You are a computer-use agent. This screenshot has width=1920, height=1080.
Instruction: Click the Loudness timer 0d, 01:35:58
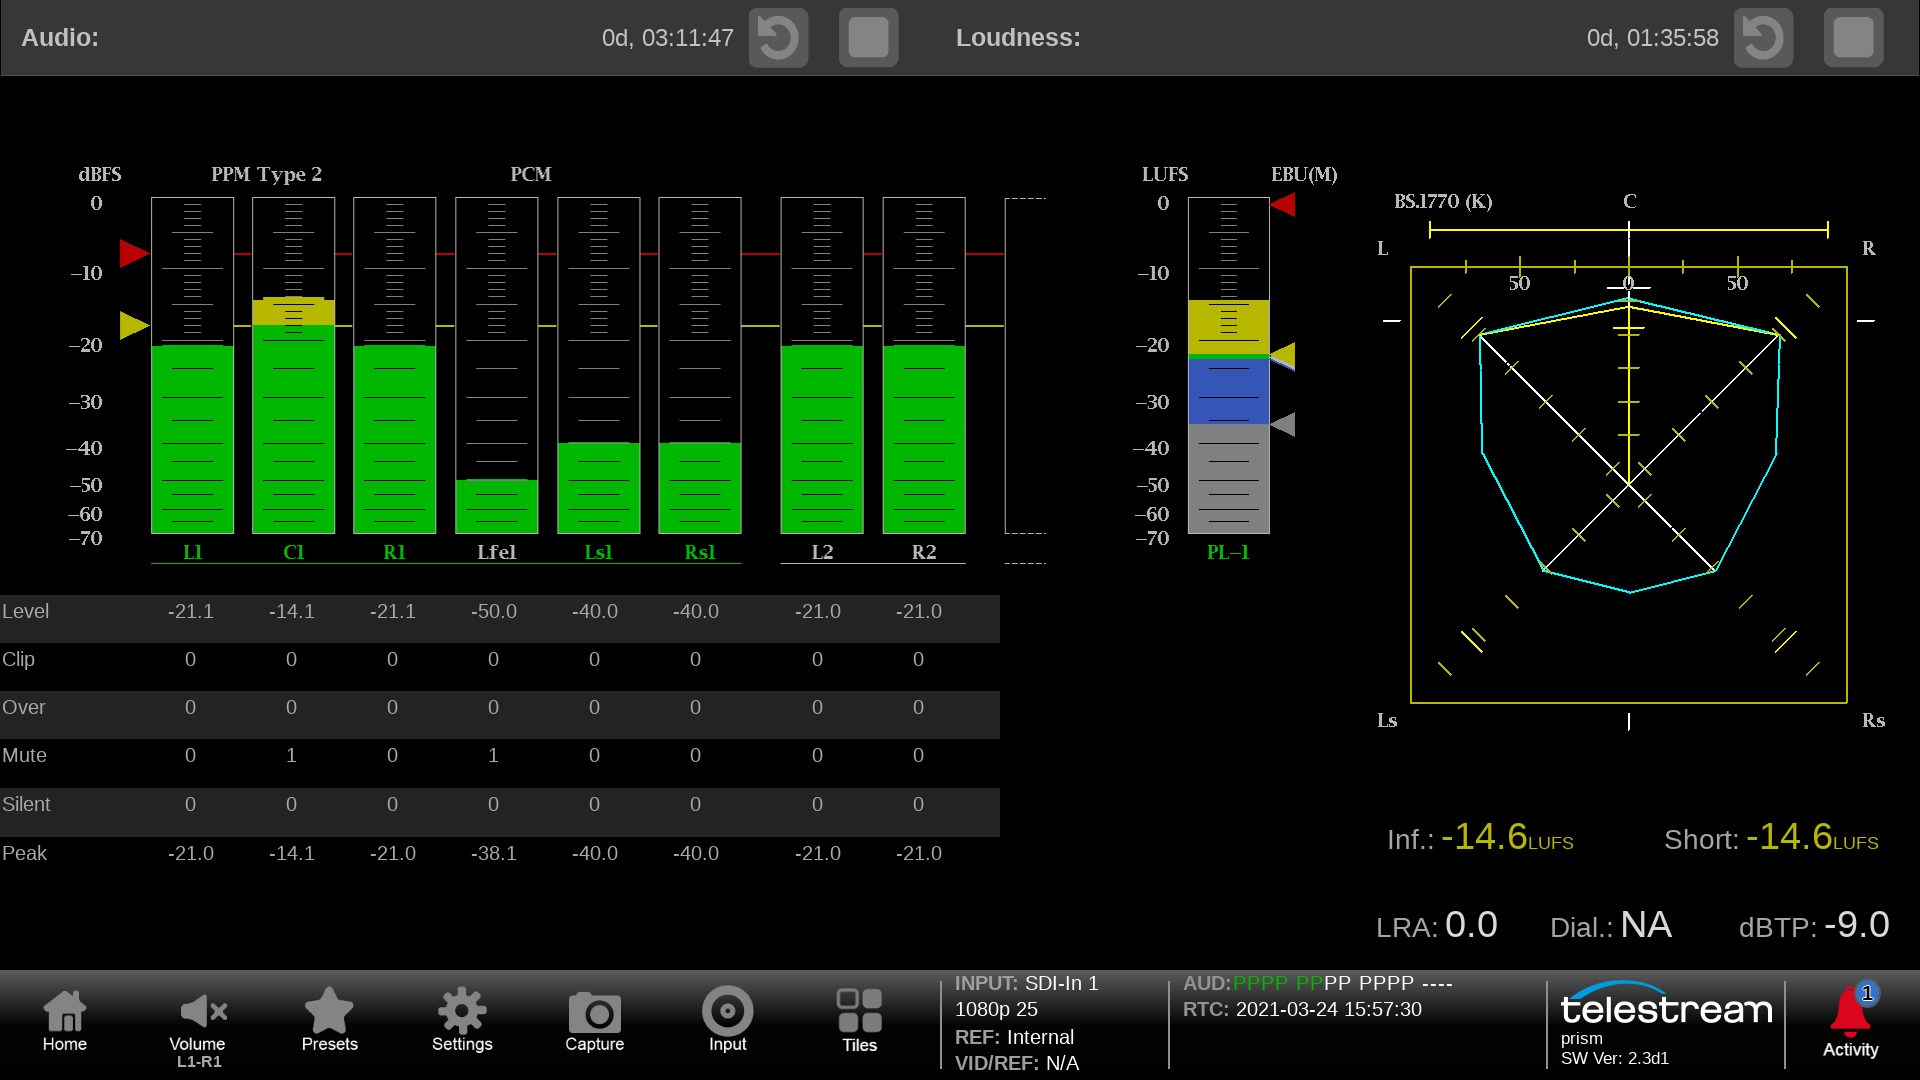click(1653, 38)
